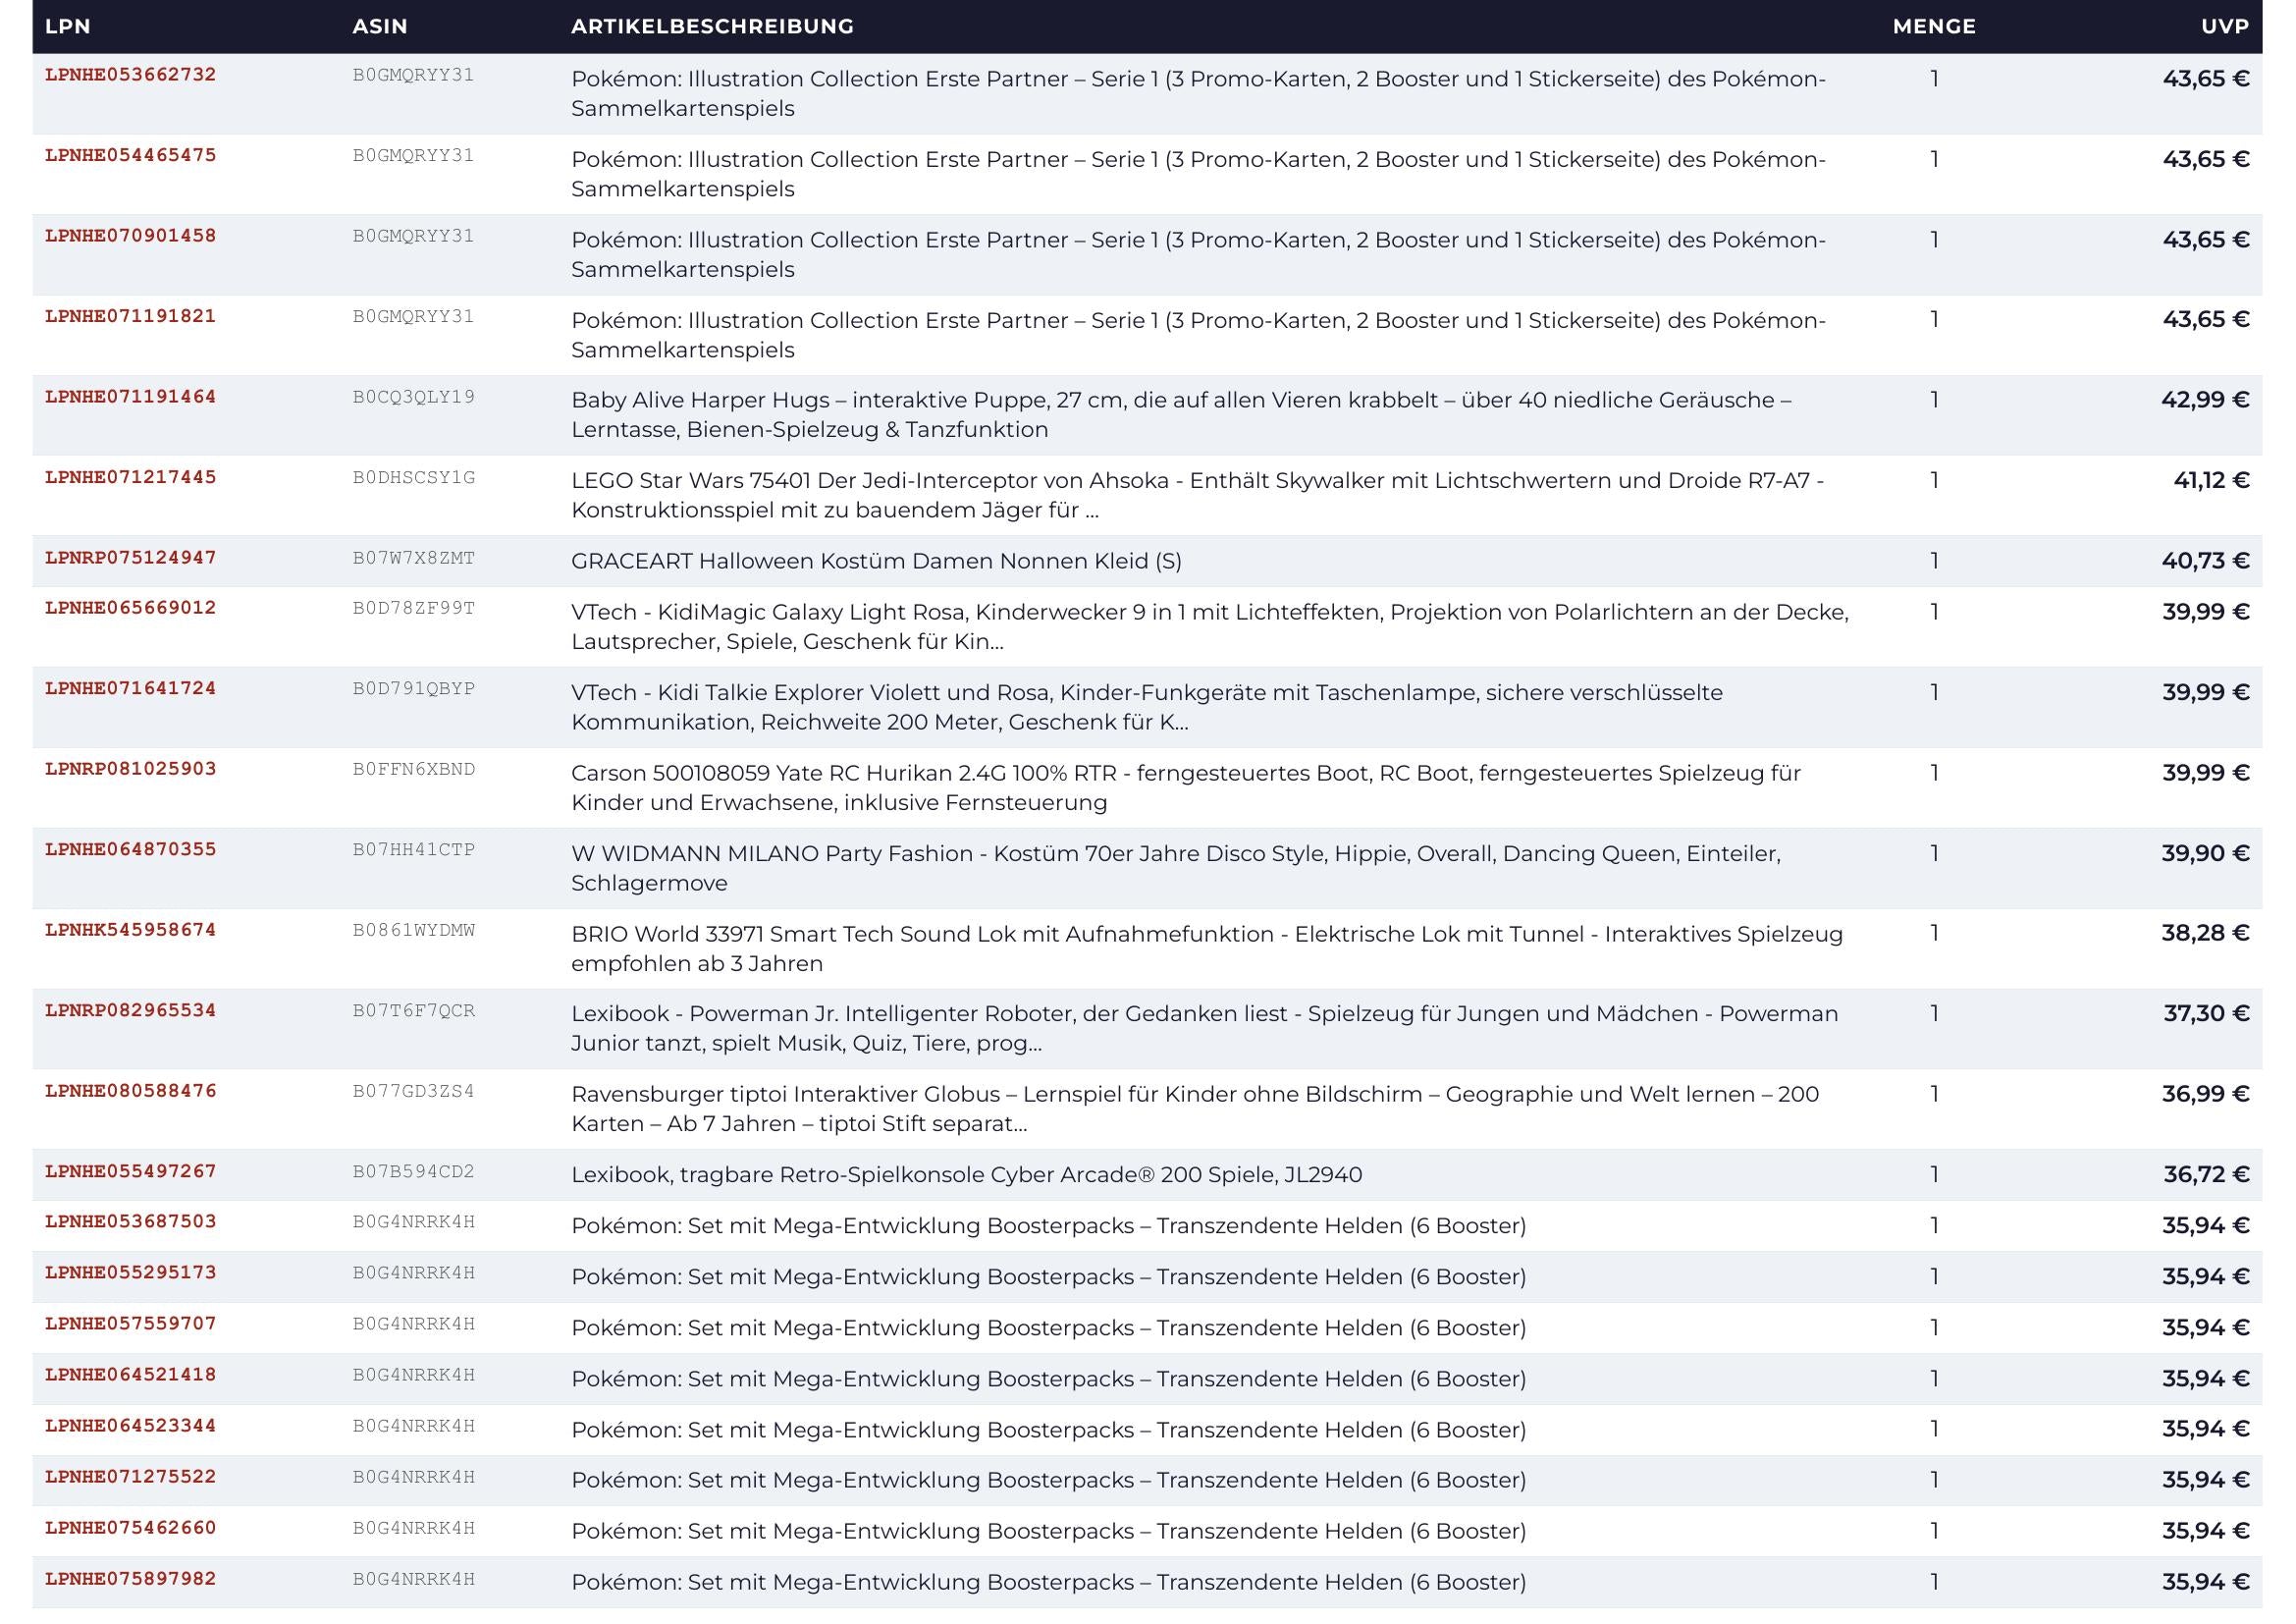Select LPN code LPNHE064870355

click(130, 849)
